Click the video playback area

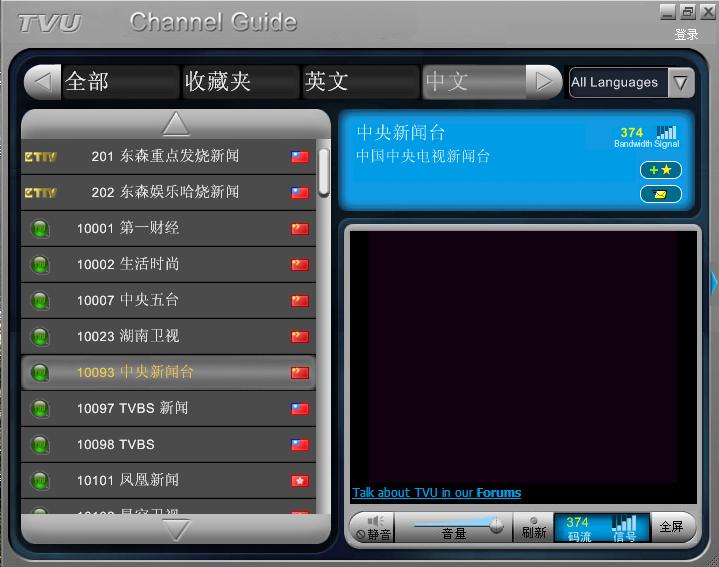[523, 358]
